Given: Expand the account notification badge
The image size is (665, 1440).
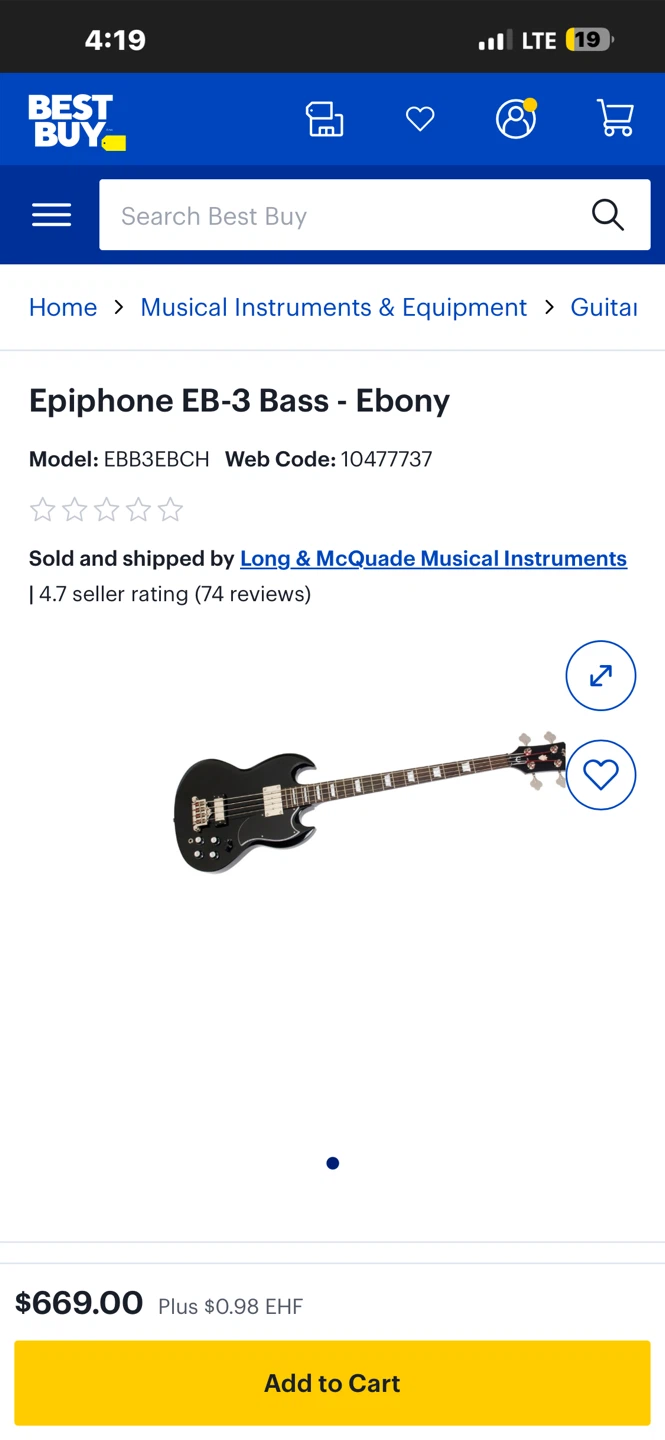Looking at the screenshot, I should (x=532, y=103).
